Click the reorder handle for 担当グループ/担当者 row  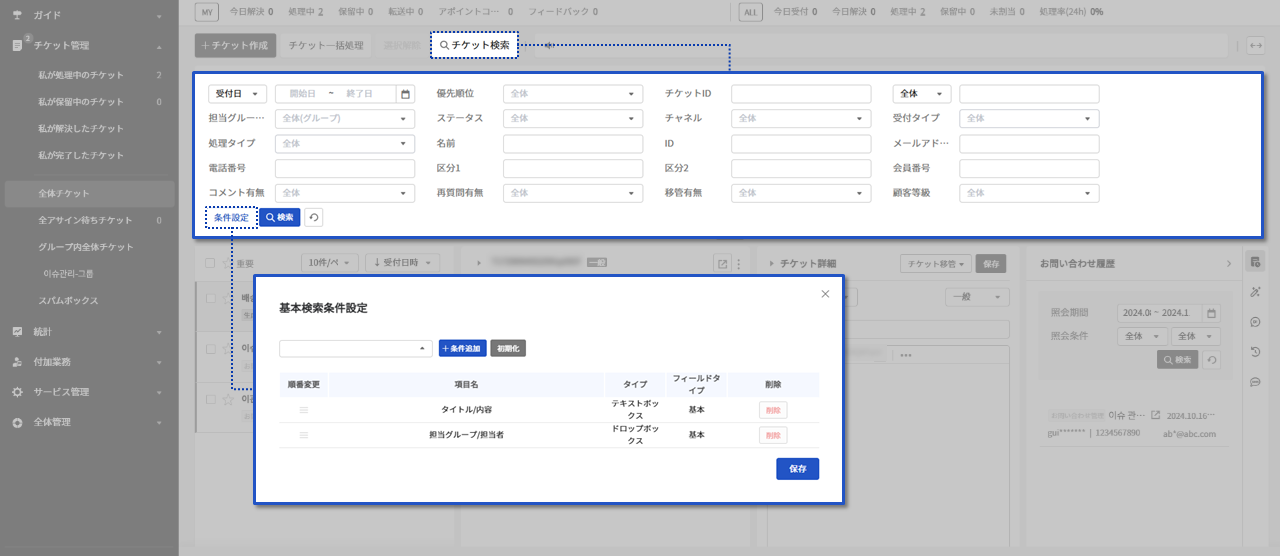[304, 435]
